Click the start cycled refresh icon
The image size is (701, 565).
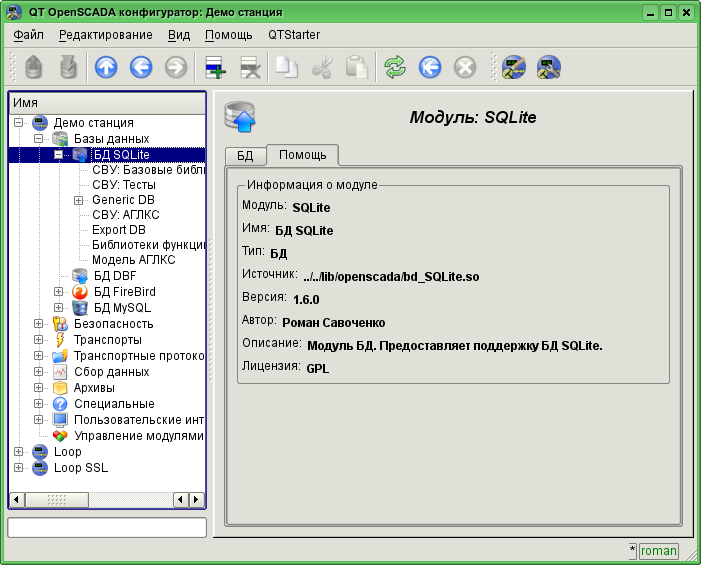[430, 67]
